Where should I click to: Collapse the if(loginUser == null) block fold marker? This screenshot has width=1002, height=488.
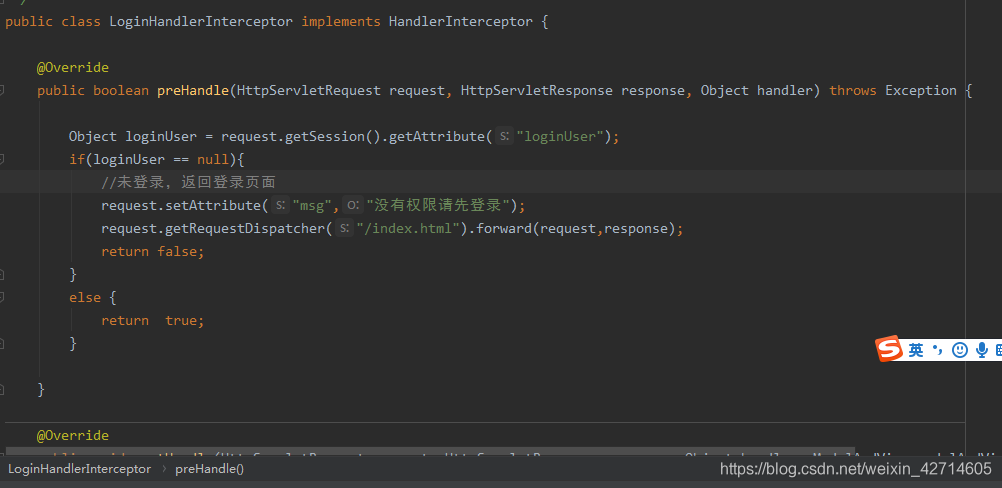point(2,159)
